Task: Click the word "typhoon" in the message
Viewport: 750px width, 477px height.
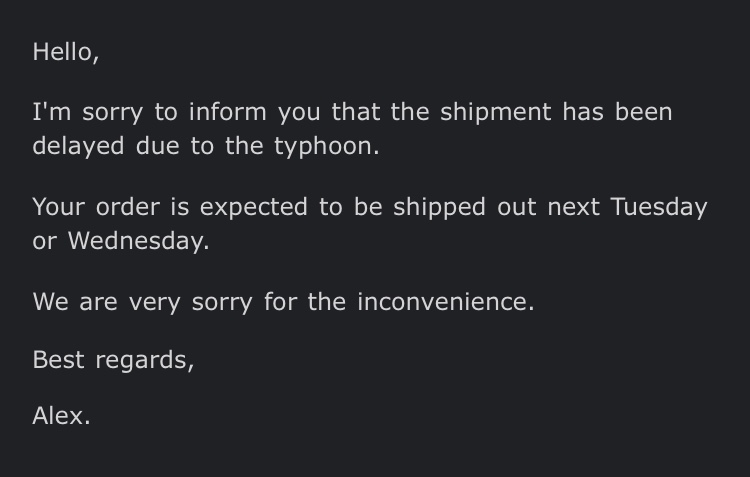Action: 324,146
